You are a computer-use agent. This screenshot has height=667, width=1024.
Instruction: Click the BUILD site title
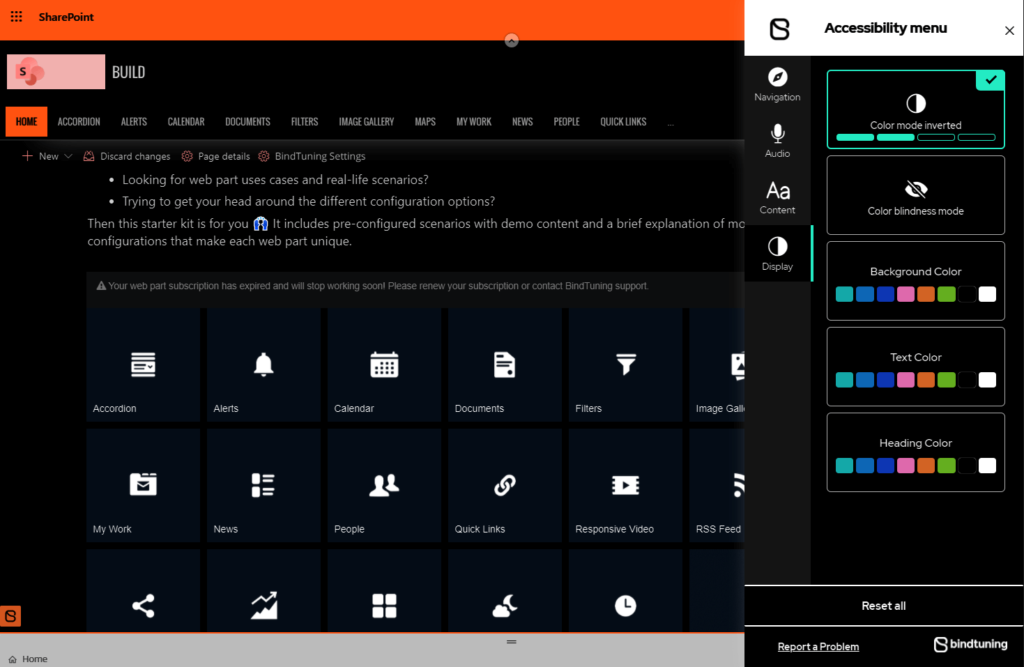[x=129, y=72]
